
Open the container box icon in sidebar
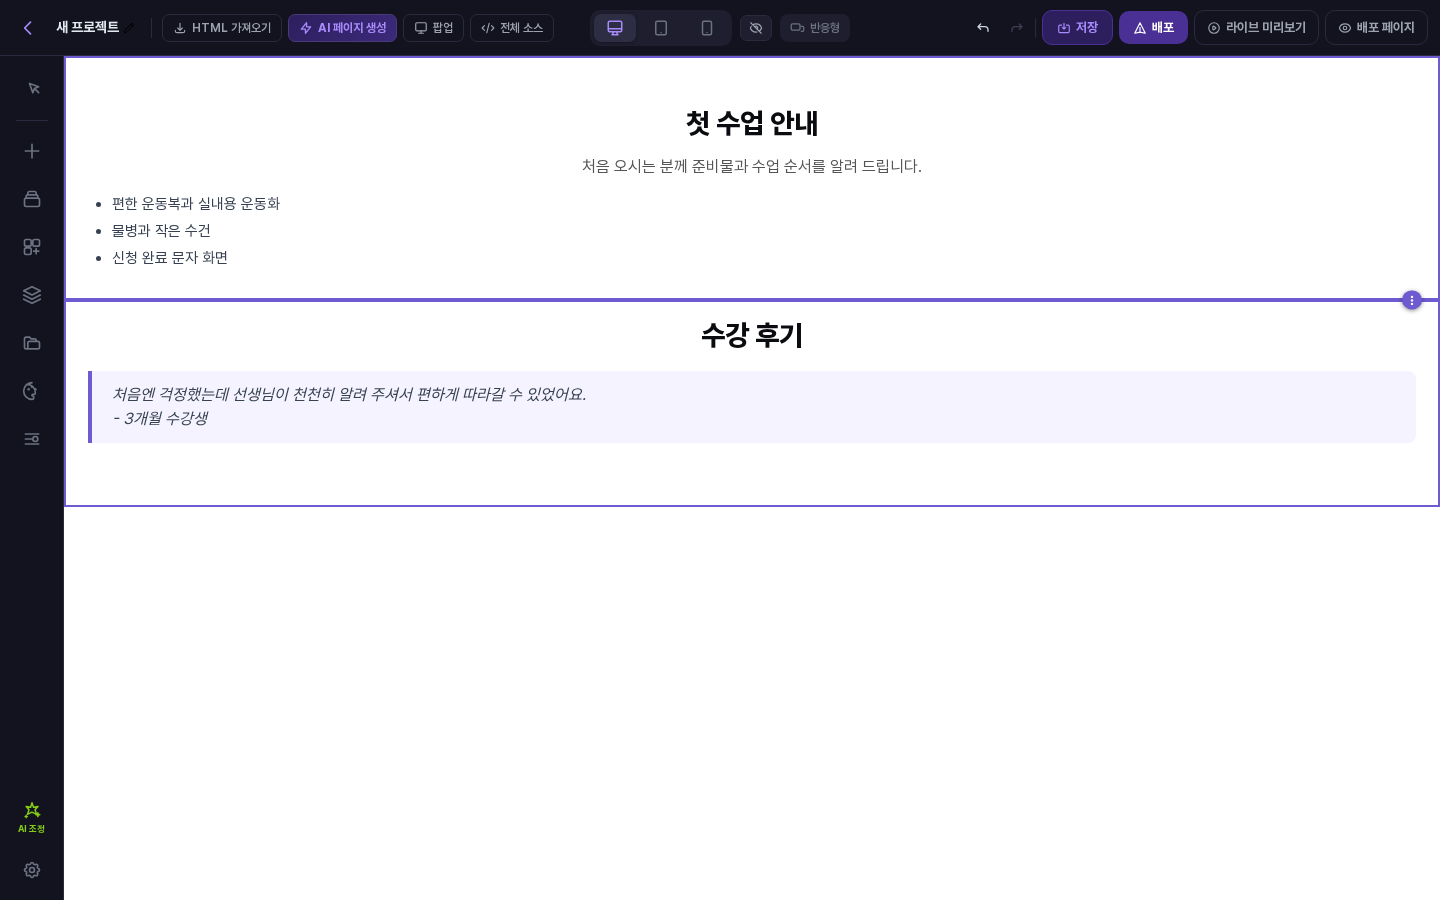(x=32, y=199)
